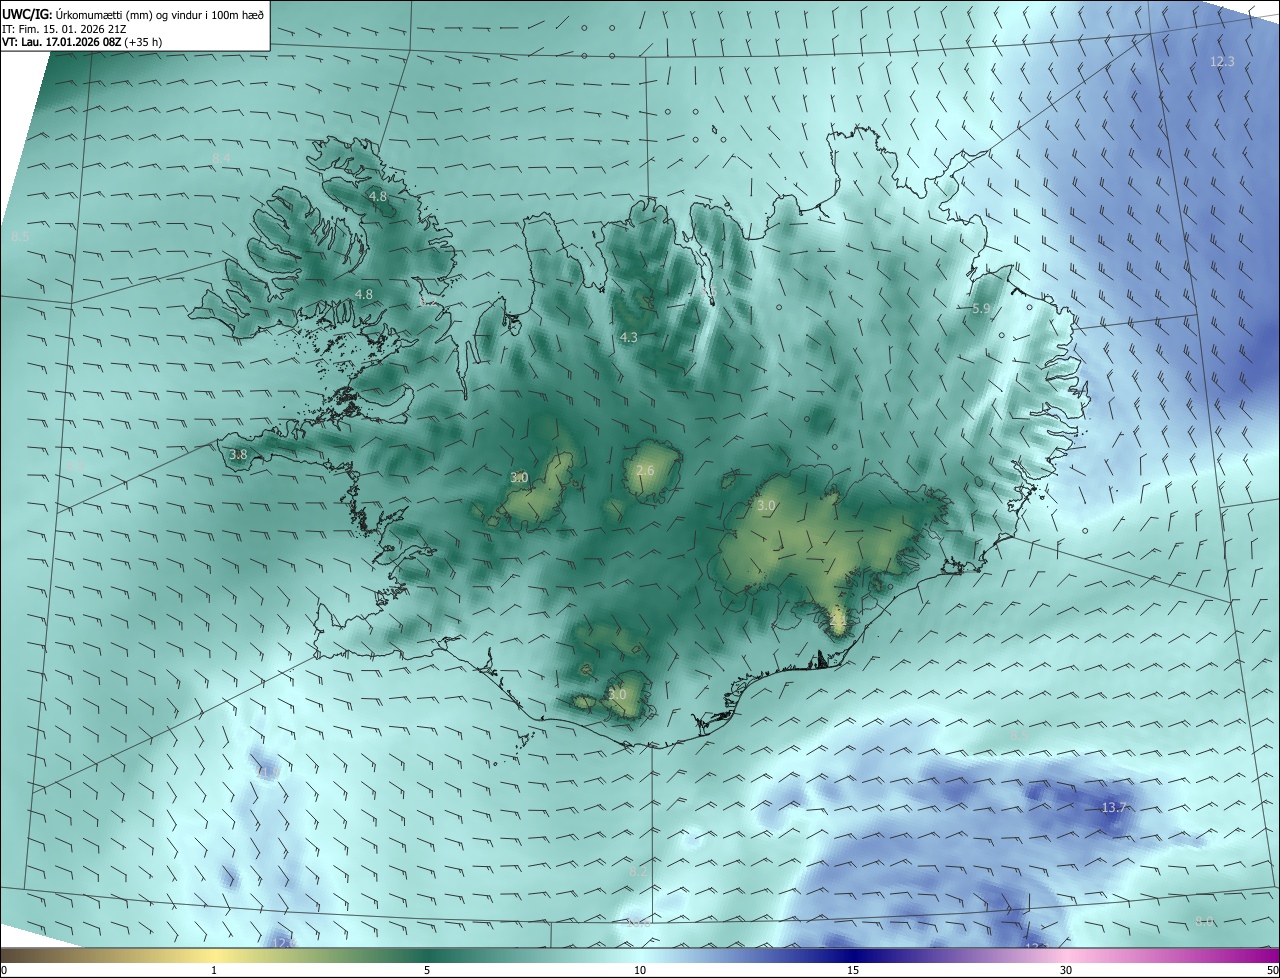Click the 50 tick on the colour scale

pos(1272,970)
